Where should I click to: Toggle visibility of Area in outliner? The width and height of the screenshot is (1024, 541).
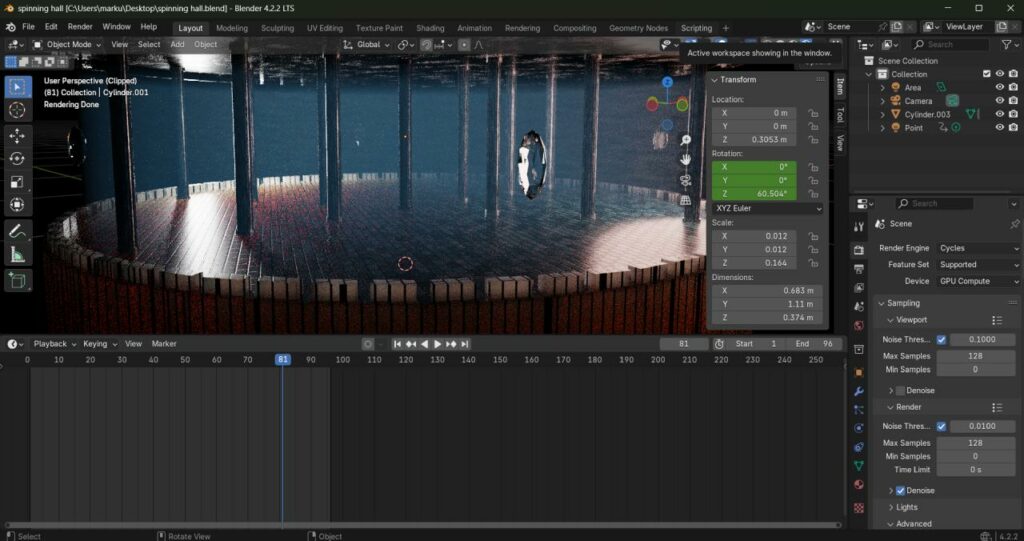(999, 87)
